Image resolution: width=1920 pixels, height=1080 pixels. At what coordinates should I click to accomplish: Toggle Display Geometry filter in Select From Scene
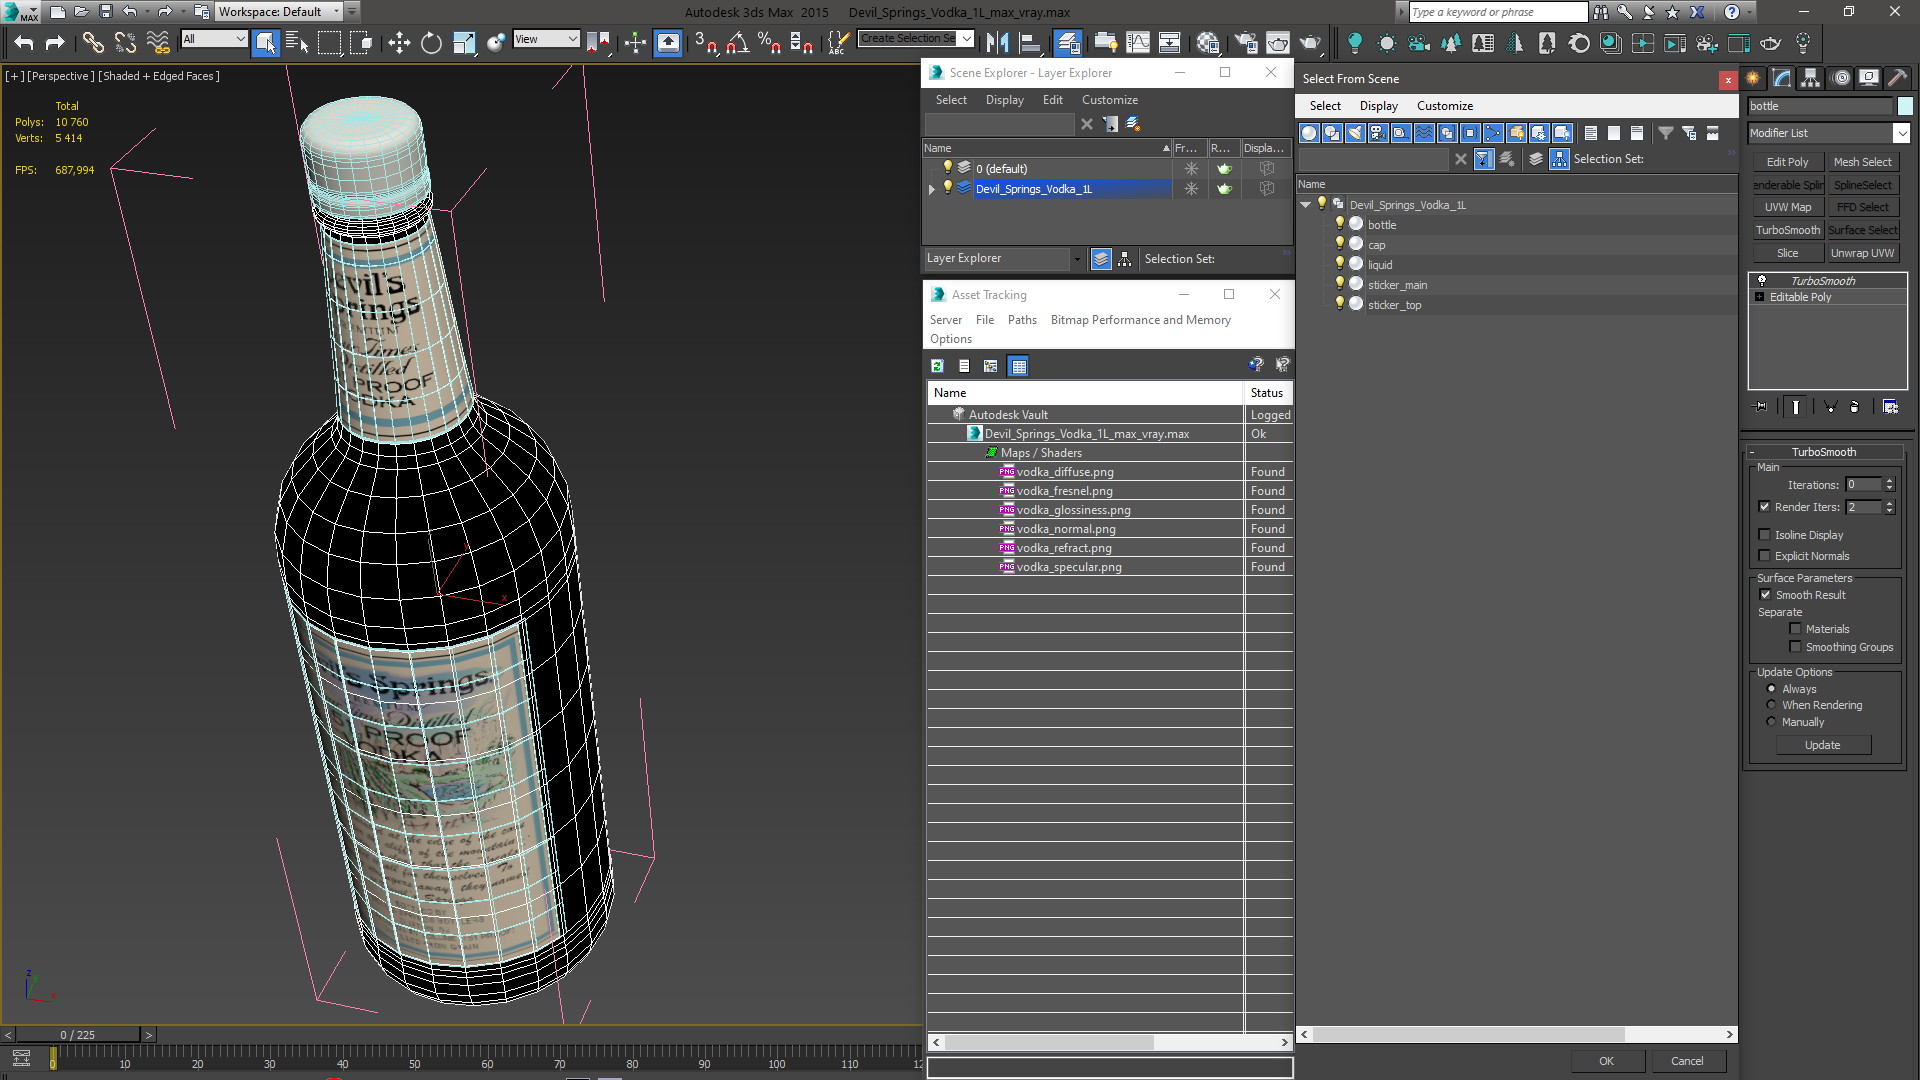coord(1309,133)
